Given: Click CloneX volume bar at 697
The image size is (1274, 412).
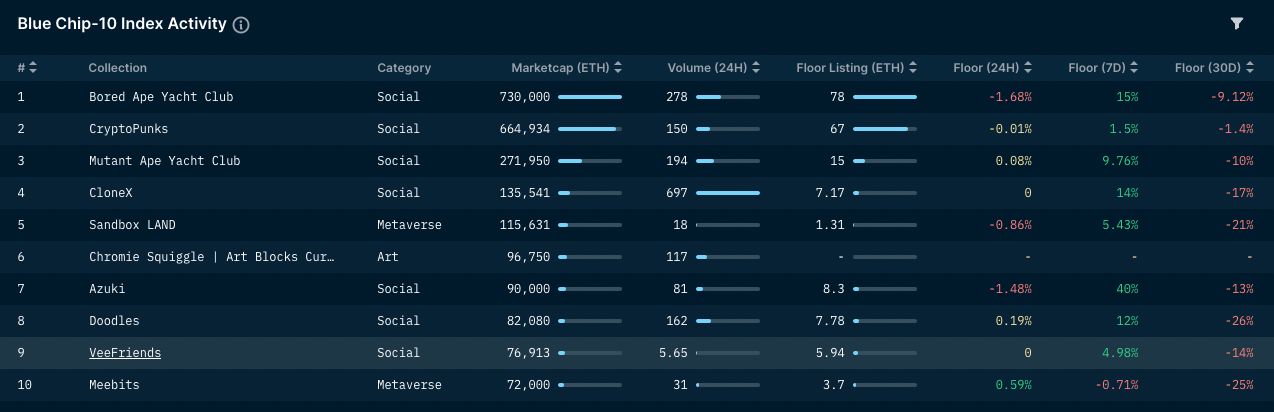Looking at the screenshot, I should (727, 193).
